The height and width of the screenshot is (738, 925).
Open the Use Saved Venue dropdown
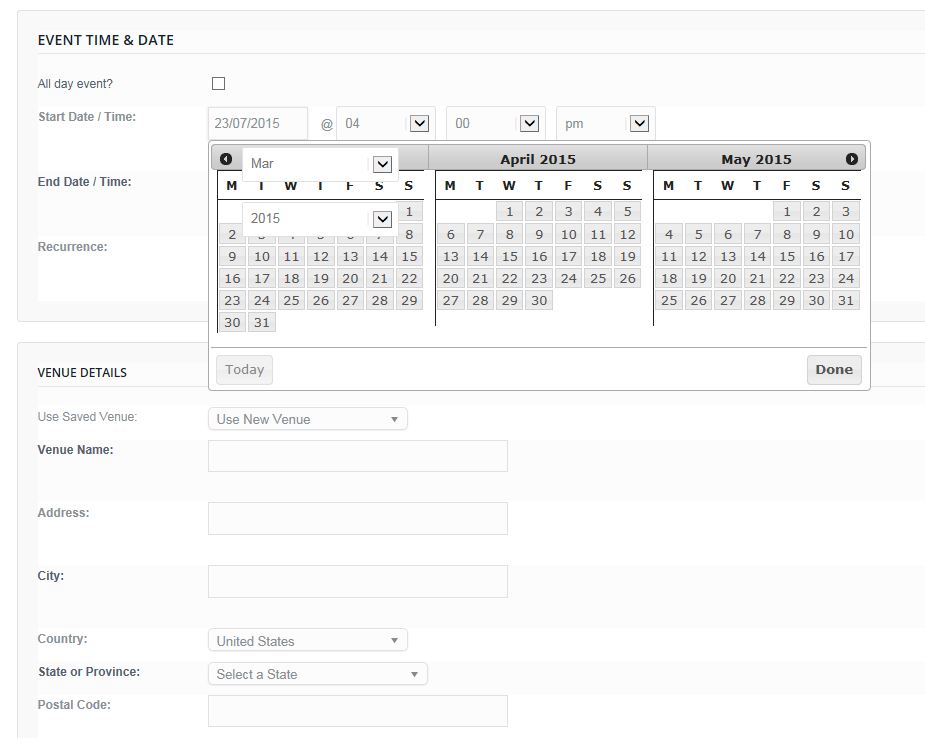click(307, 419)
